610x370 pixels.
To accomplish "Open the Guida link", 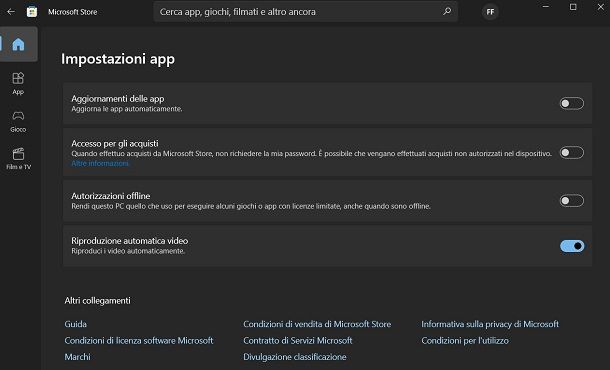I will [75, 324].
